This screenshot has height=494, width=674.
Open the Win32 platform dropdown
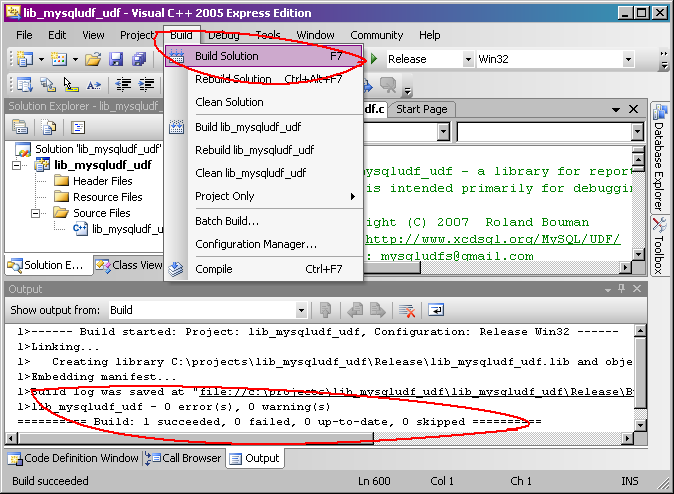[628, 59]
